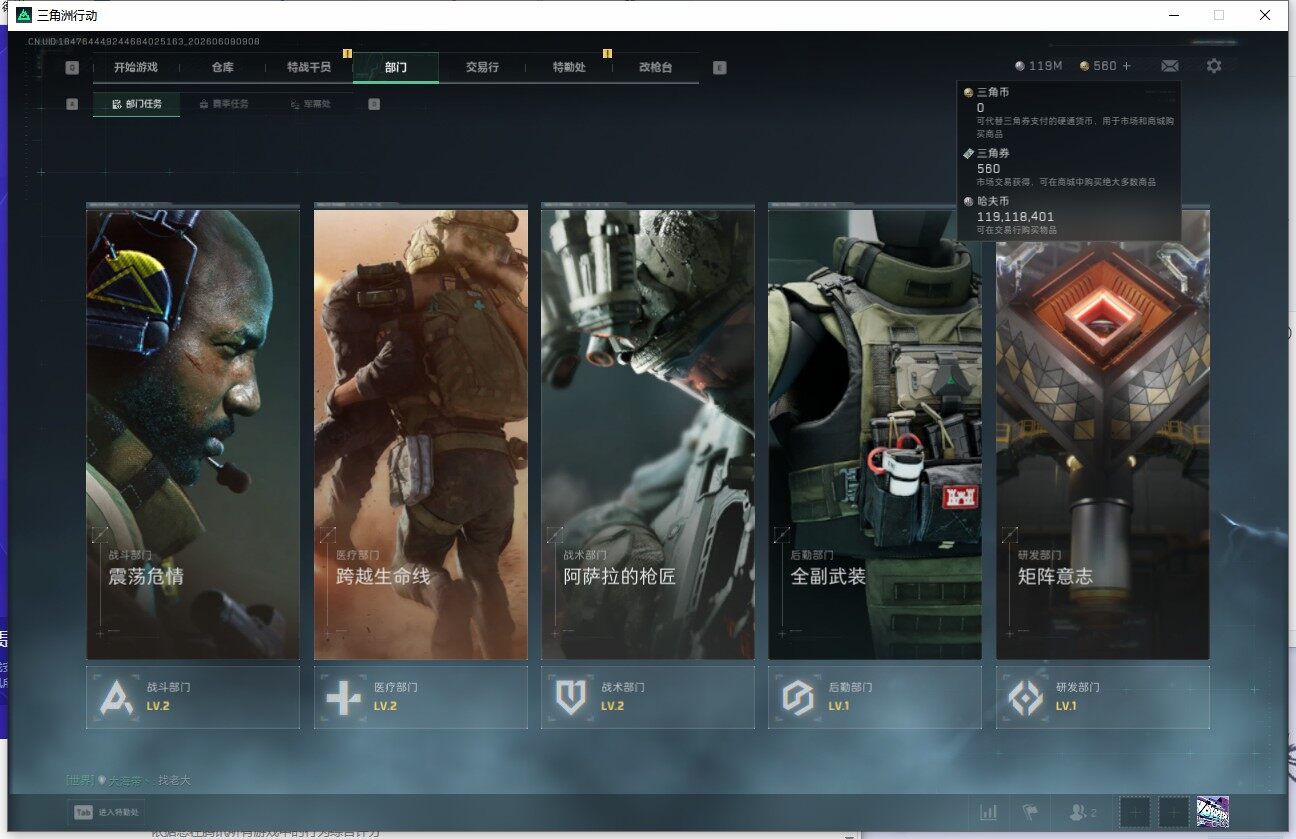The height and width of the screenshot is (839, 1296).
Task: Click the combat department A logo icon
Action: click(118, 697)
